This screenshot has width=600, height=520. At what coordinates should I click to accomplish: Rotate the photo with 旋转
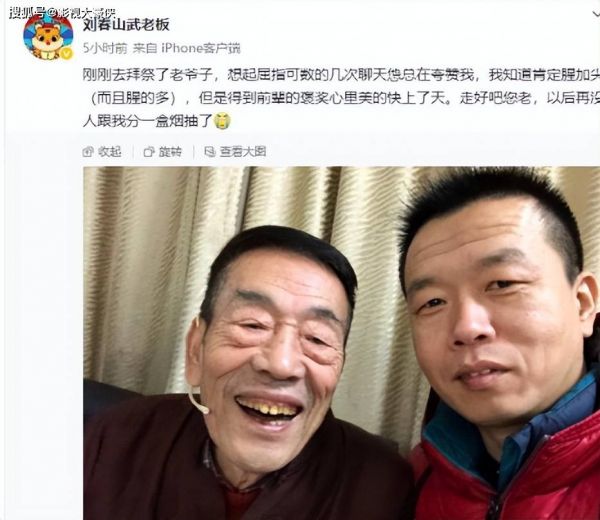coord(170,152)
